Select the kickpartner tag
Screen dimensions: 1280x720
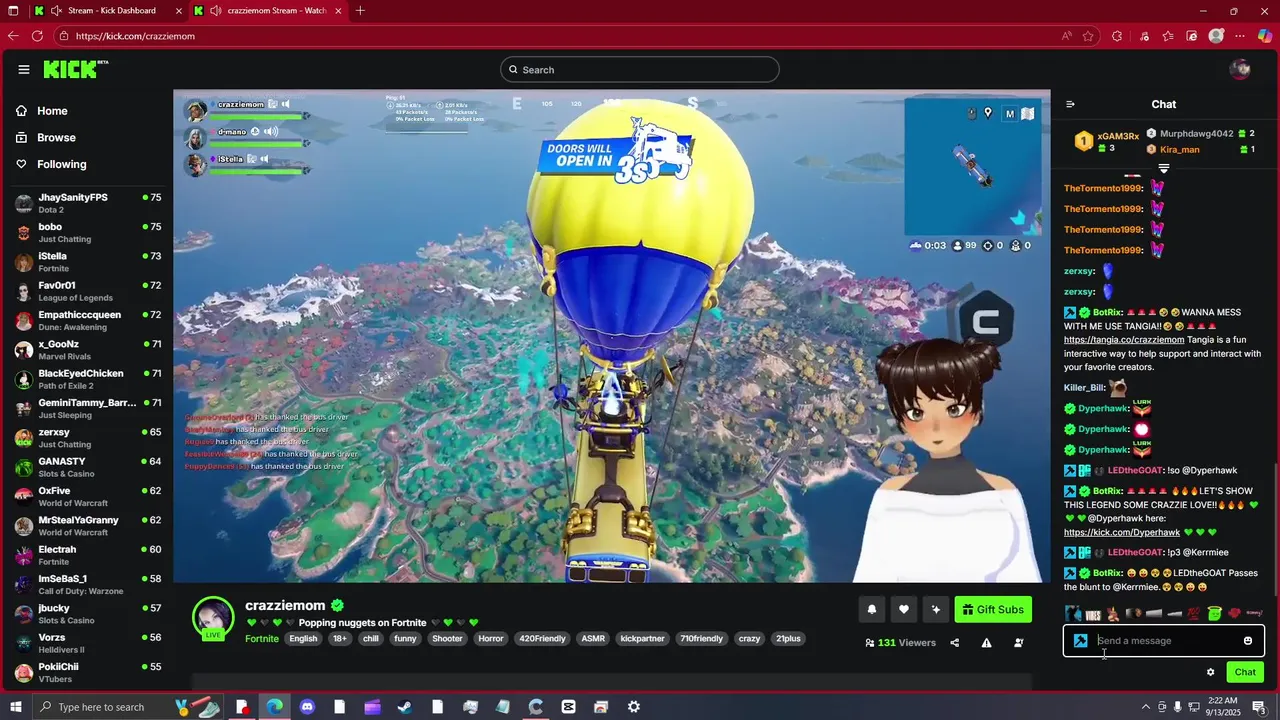tap(642, 639)
